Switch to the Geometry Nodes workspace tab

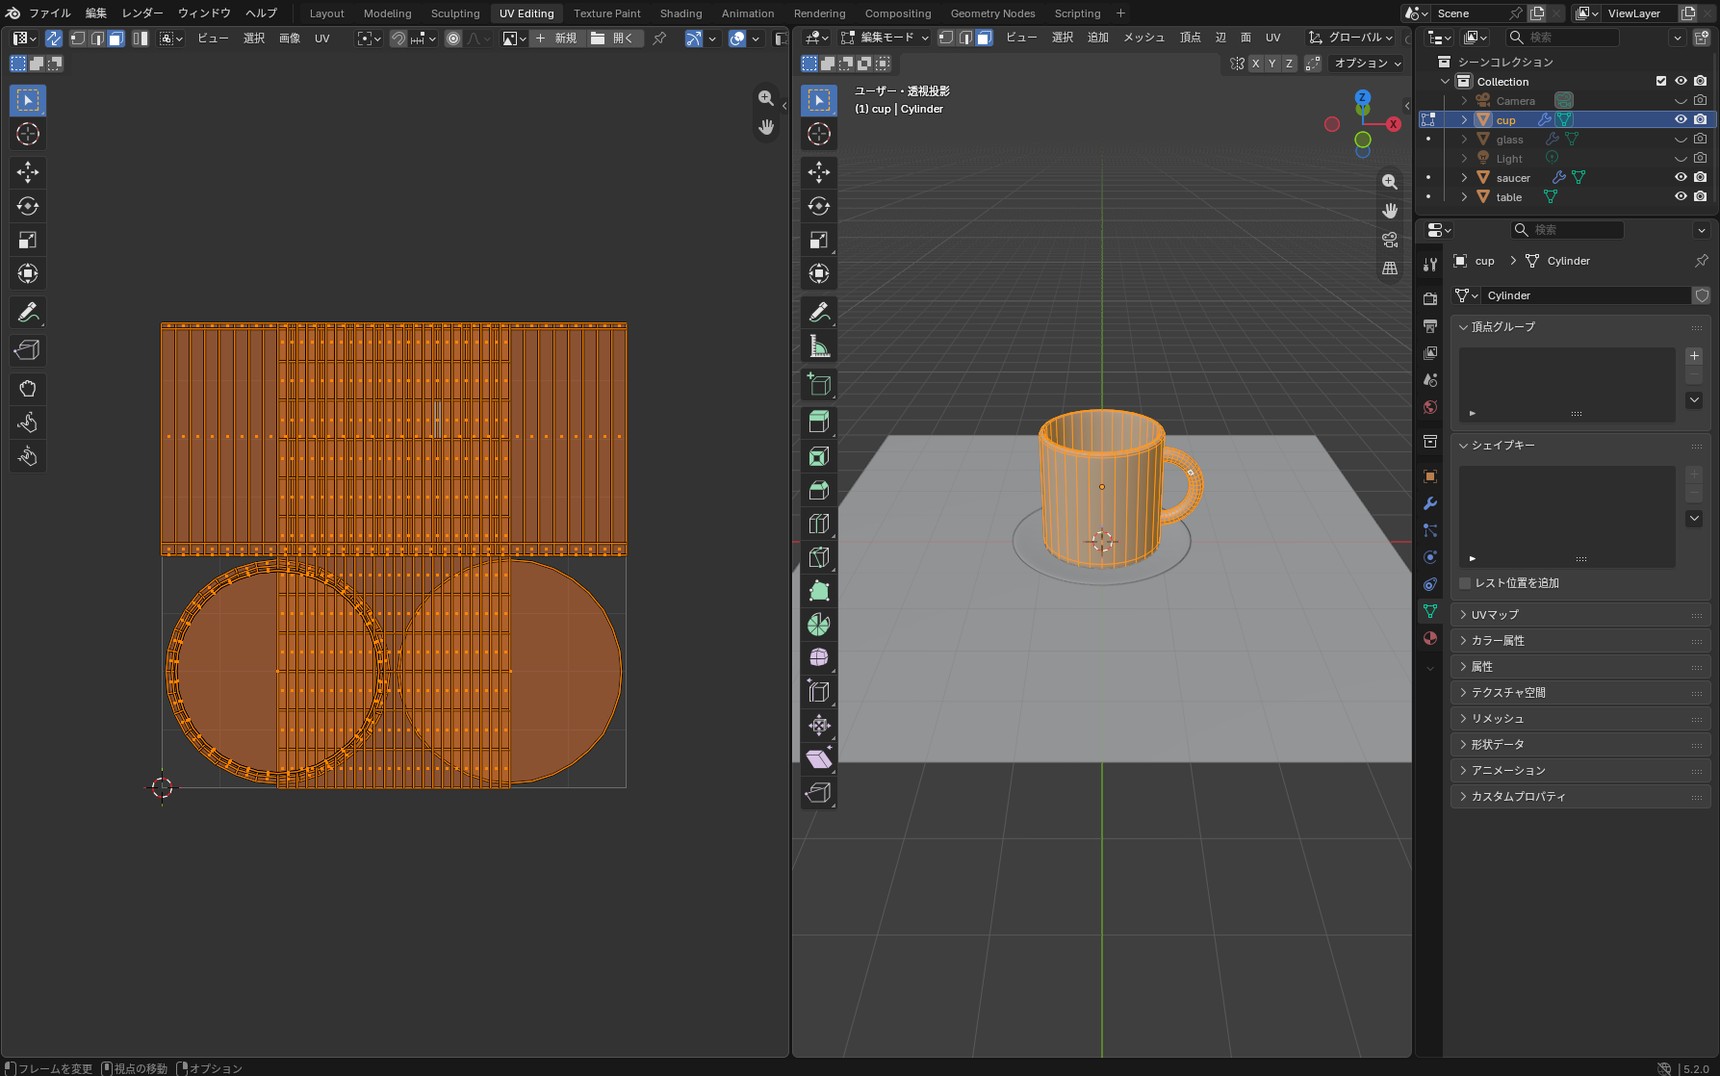tap(993, 13)
